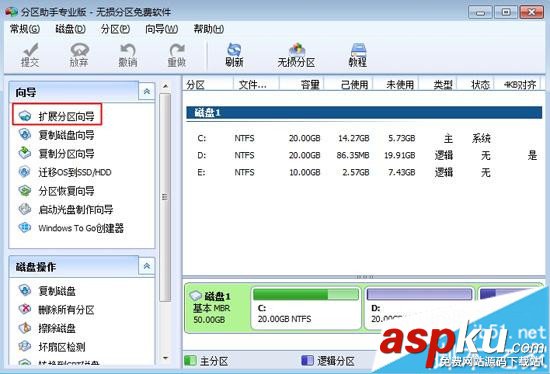Open the 向导(W) menu

pyautogui.click(x=162, y=29)
